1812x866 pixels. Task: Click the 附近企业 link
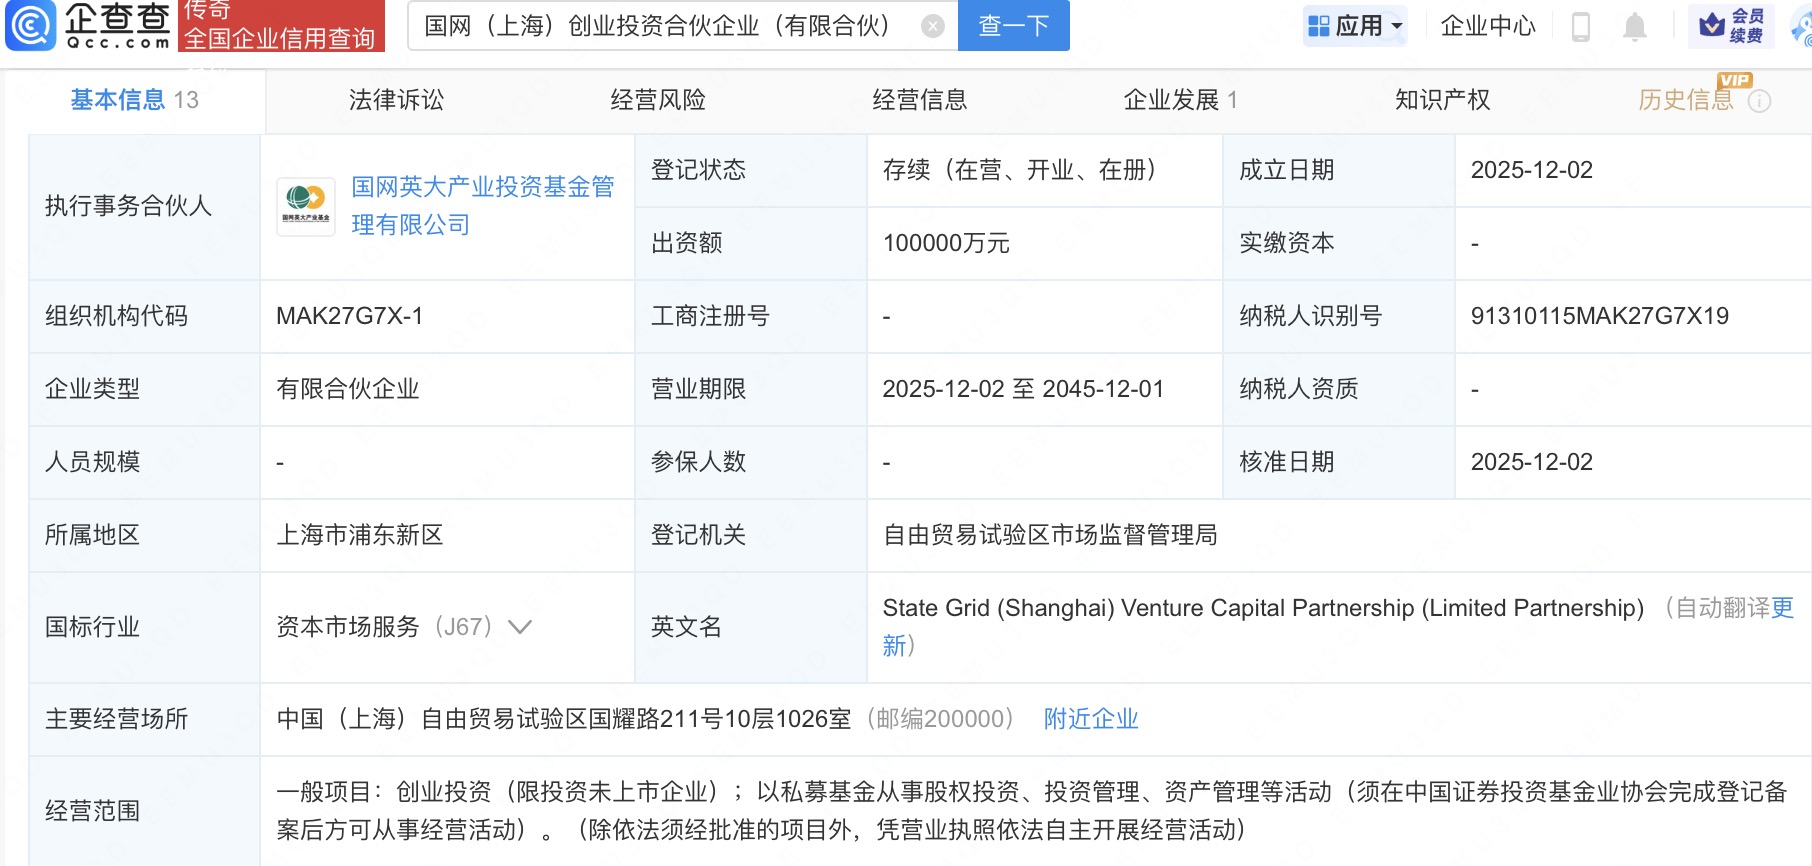point(1090,719)
